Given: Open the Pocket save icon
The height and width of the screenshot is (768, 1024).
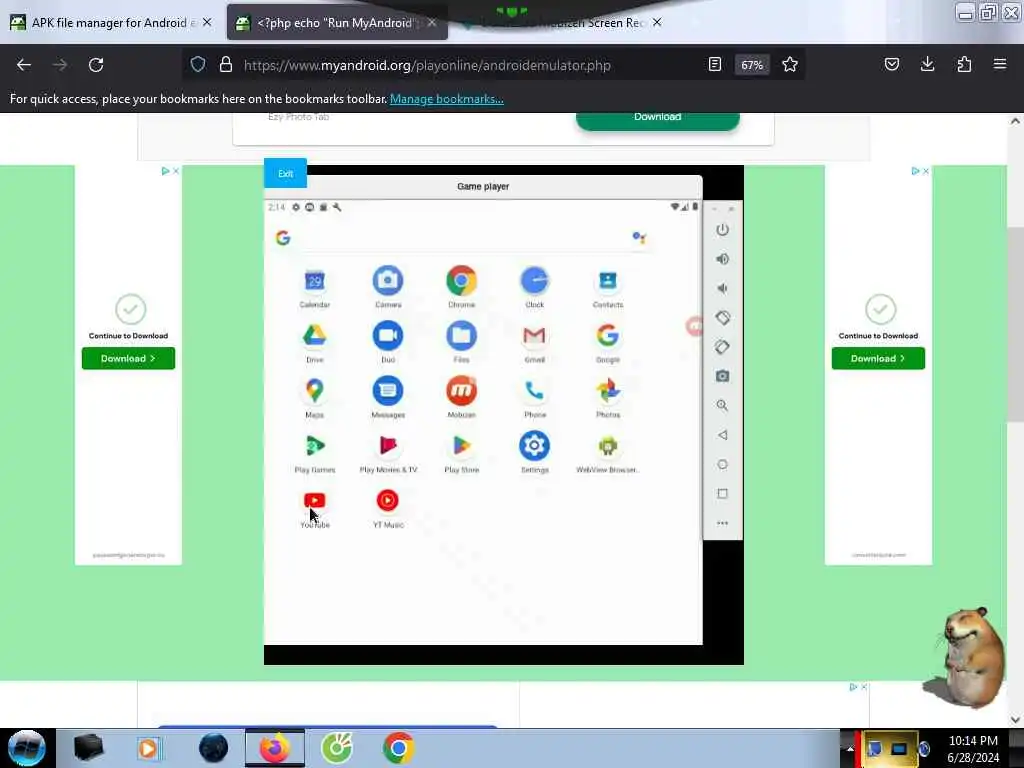Looking at the screenshot, I should 891,65.
